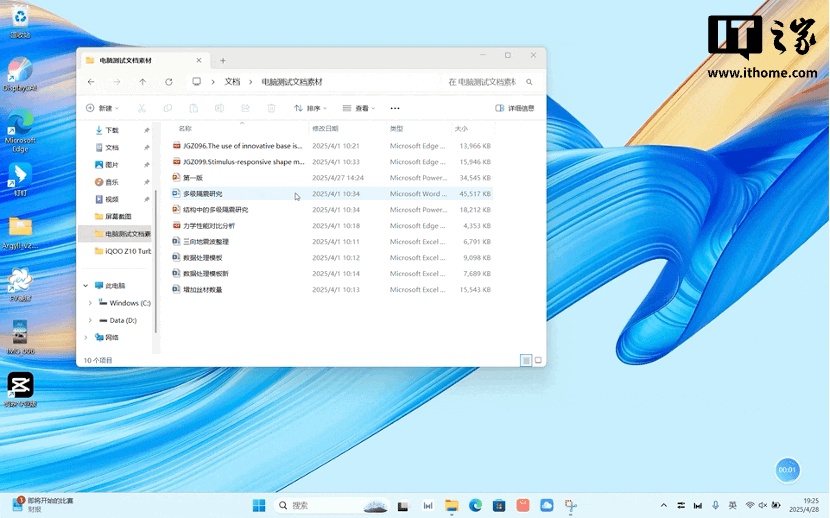
Task: Open Windows Start button on taskbar
Action: click(259, 506)
